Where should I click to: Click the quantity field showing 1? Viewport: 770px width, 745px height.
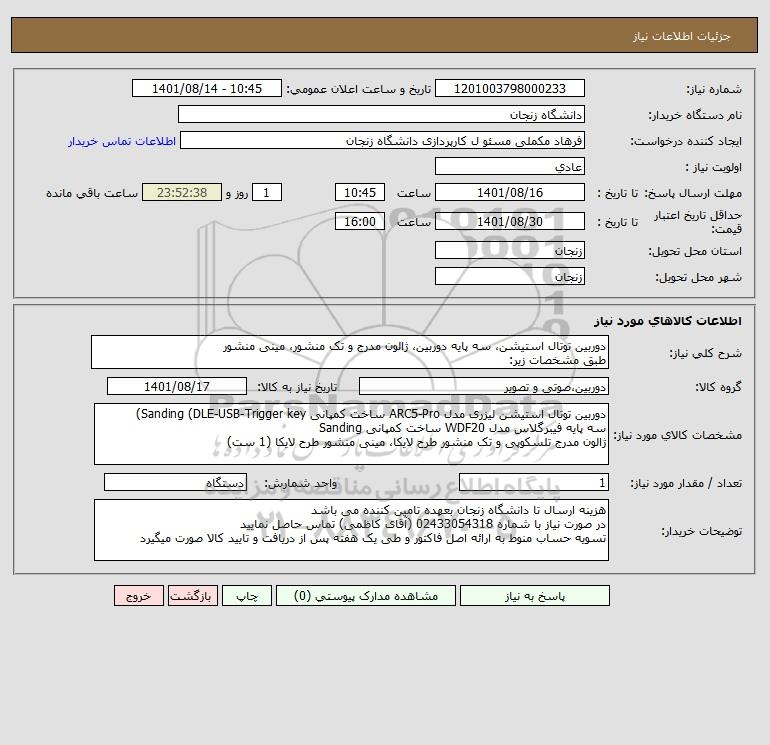pos(534,483)
